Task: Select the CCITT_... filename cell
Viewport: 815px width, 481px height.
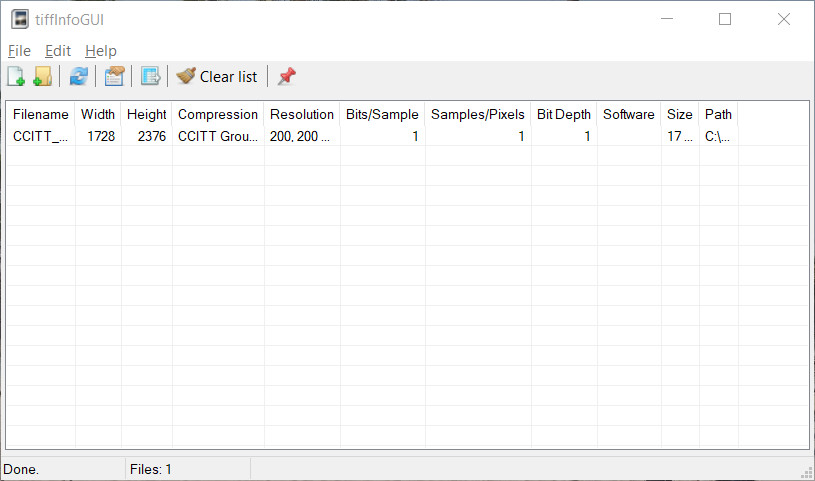Action: point(41,136)
